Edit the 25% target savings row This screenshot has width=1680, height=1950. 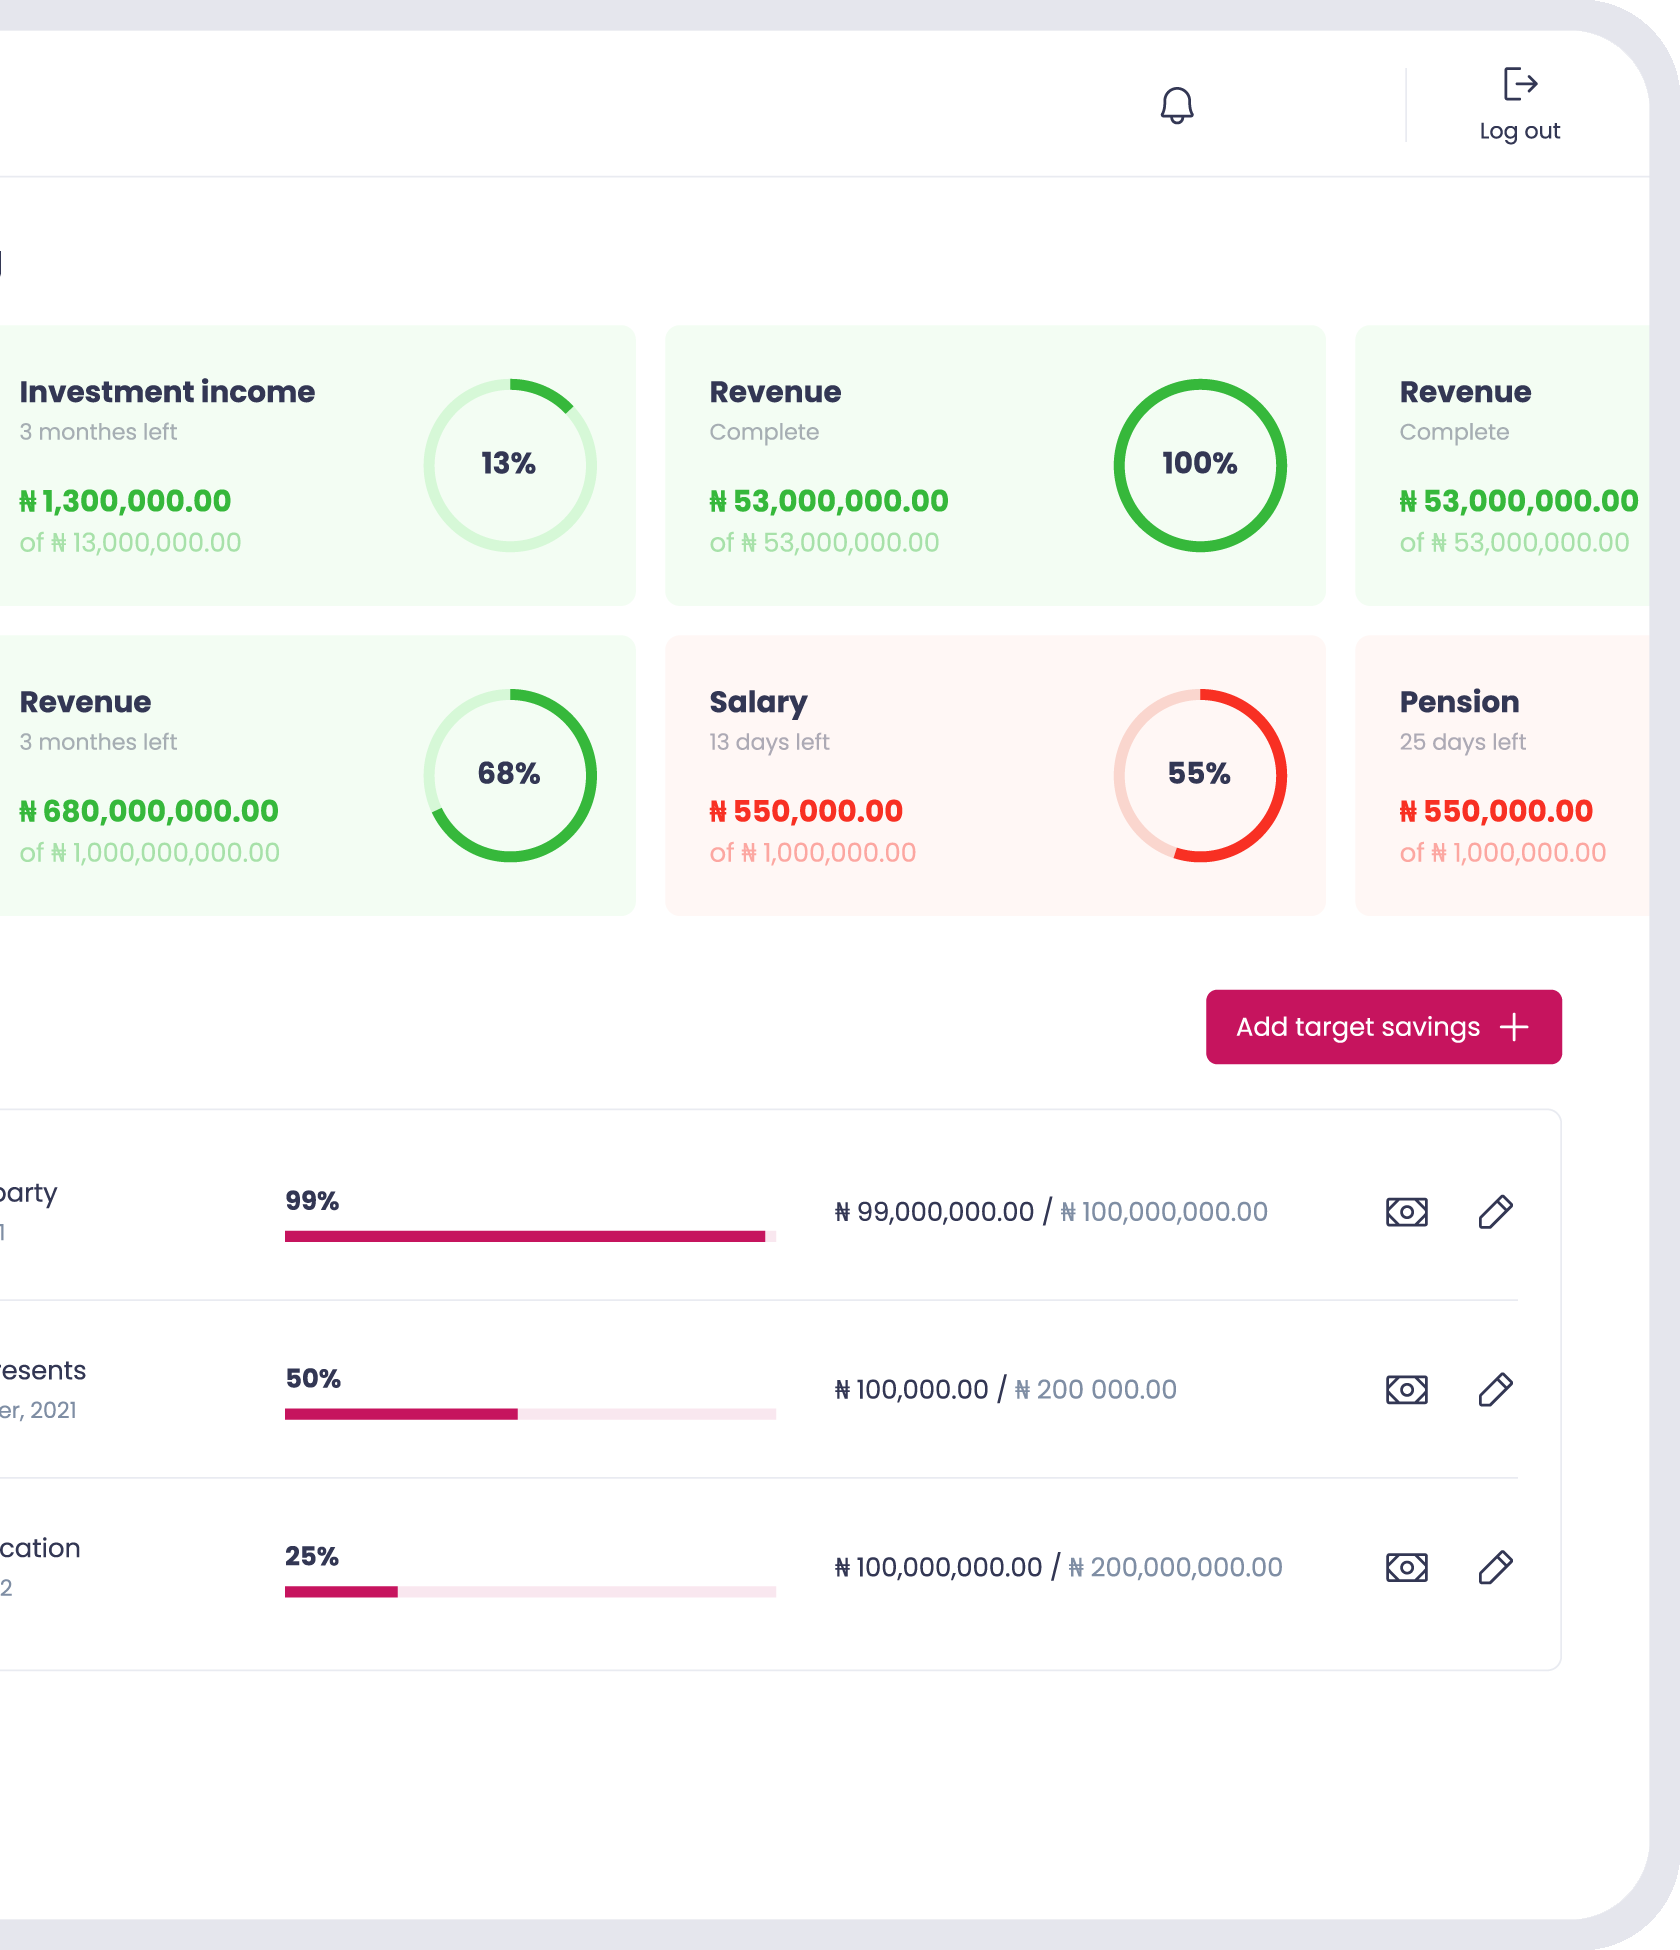pyautogui.click(x=1496, y=1568)
